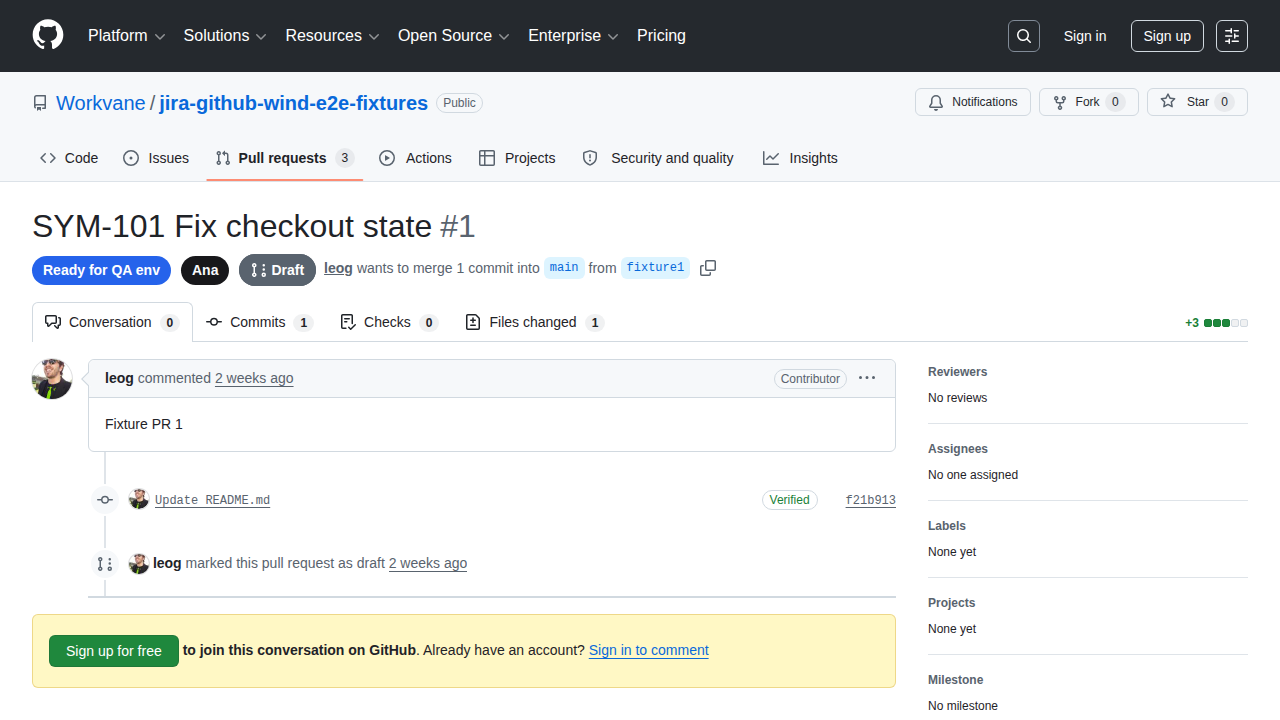Click the Sign in to comment link
Screen dimensions: 1280x720
click(x=649, y=650)
